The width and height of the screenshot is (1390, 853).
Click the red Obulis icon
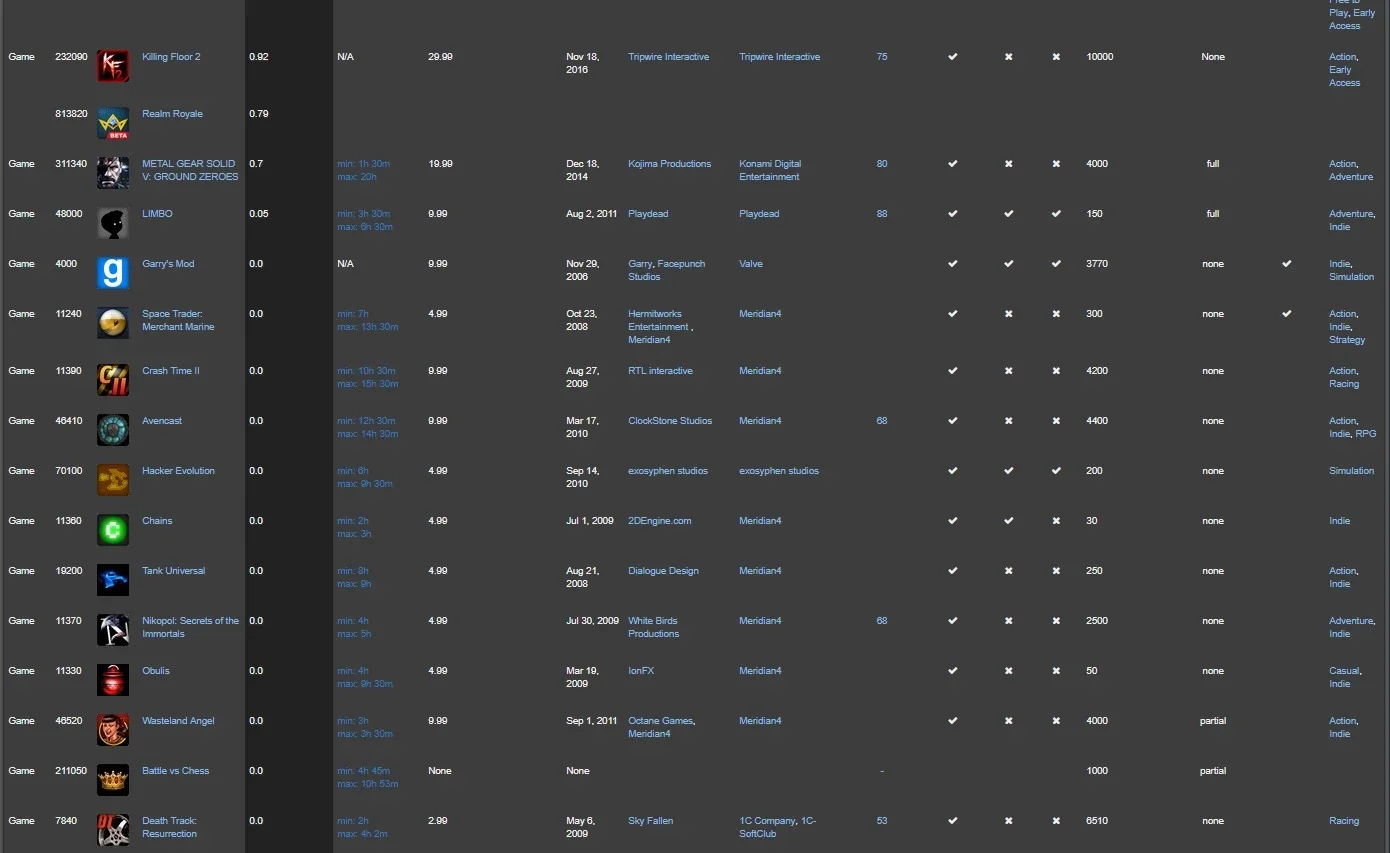[113, 680]
